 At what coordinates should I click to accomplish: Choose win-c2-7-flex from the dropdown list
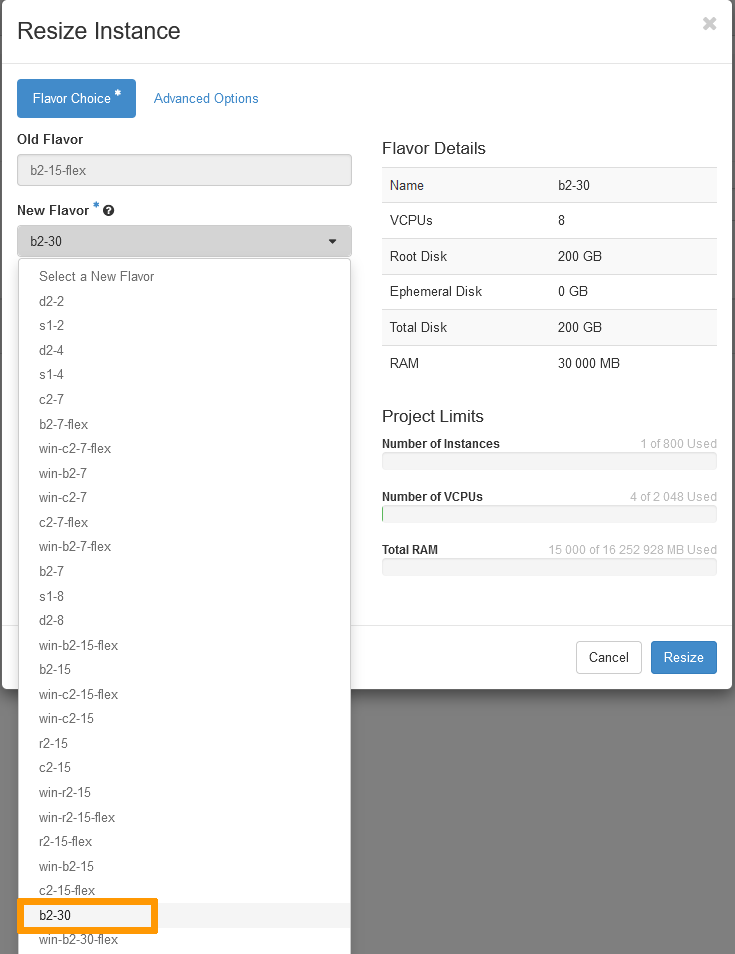(75, 448)
